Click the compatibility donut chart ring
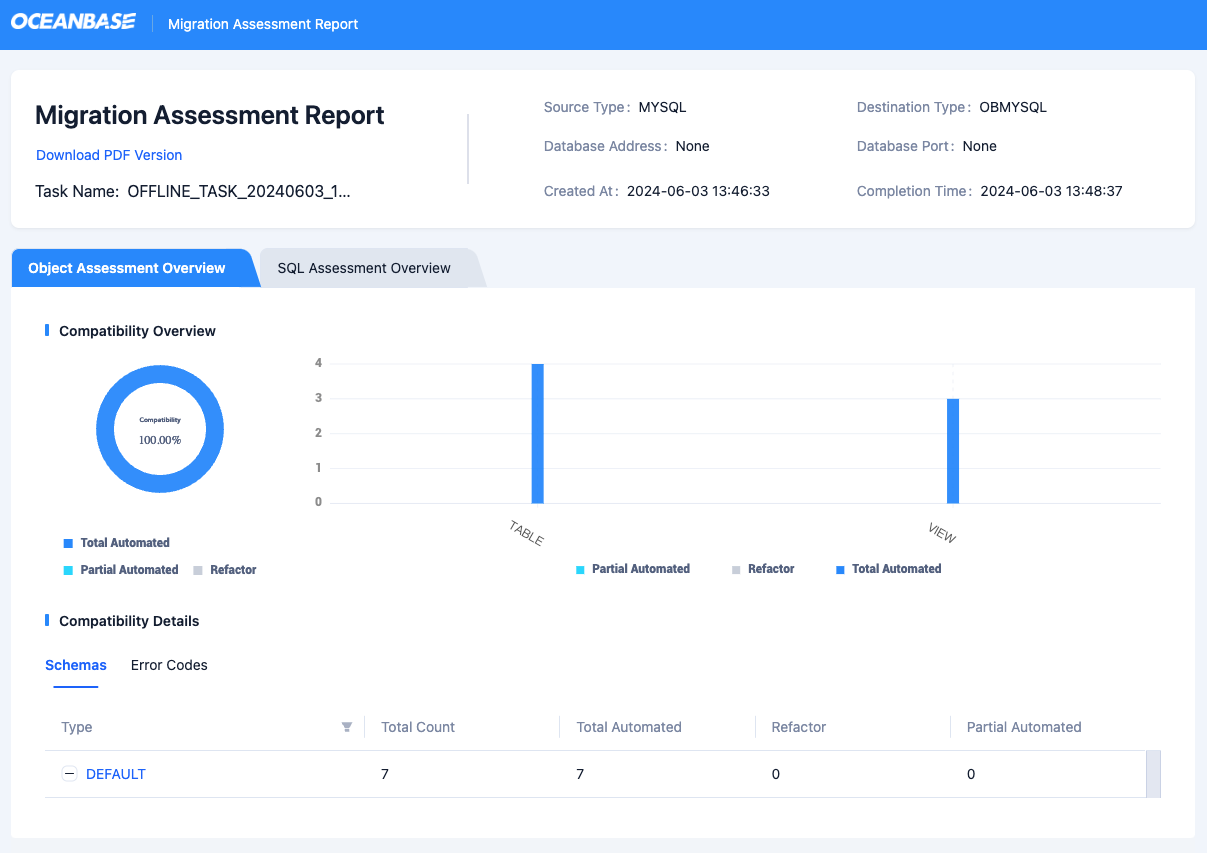The height and width of the screenshot is (853, 1207). click(x=106, y=430)
